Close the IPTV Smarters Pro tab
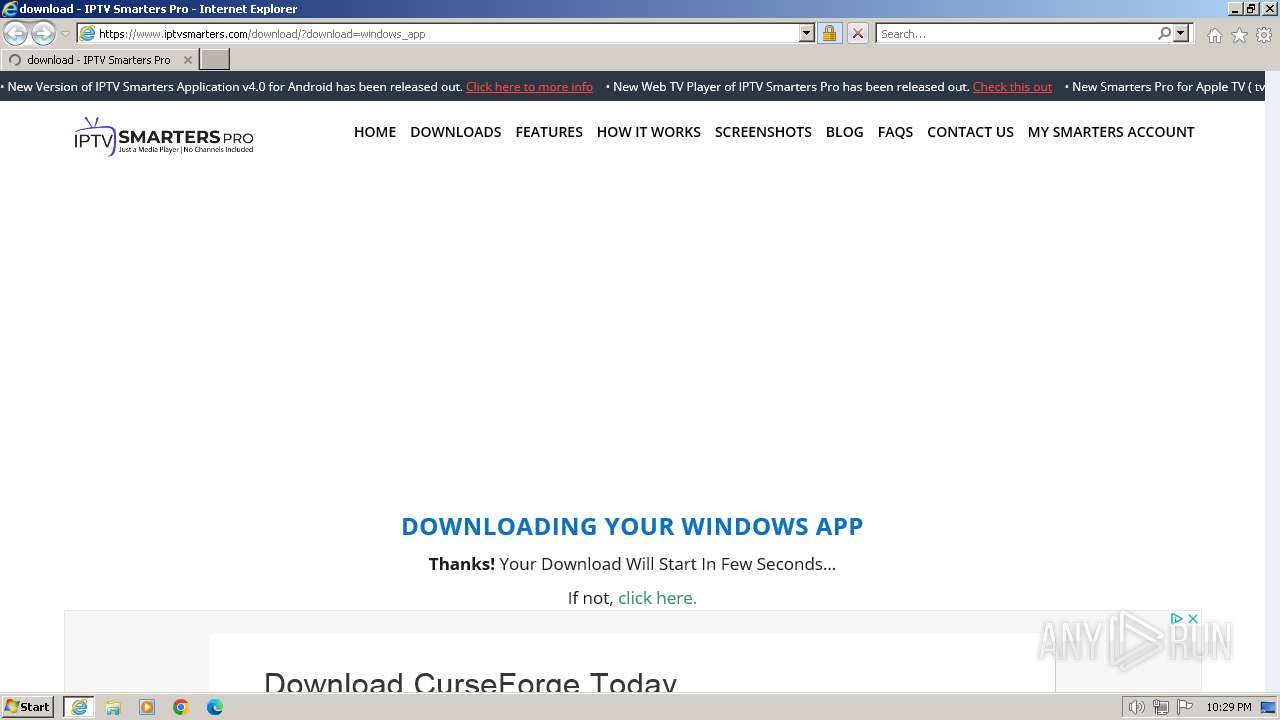 pyautogui.click(x=187, y=60)
